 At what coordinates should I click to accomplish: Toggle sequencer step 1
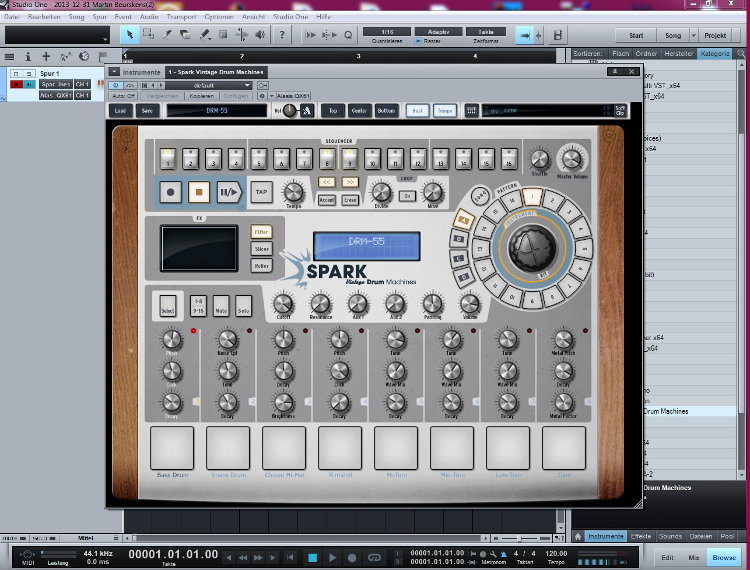coord(167,158)
